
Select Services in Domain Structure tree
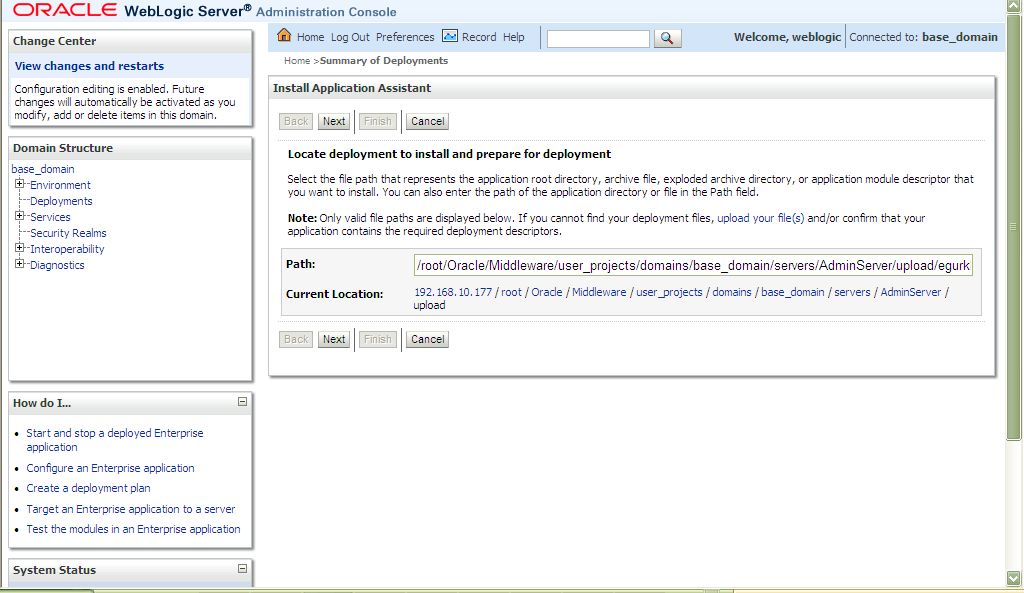pos(50,217)
